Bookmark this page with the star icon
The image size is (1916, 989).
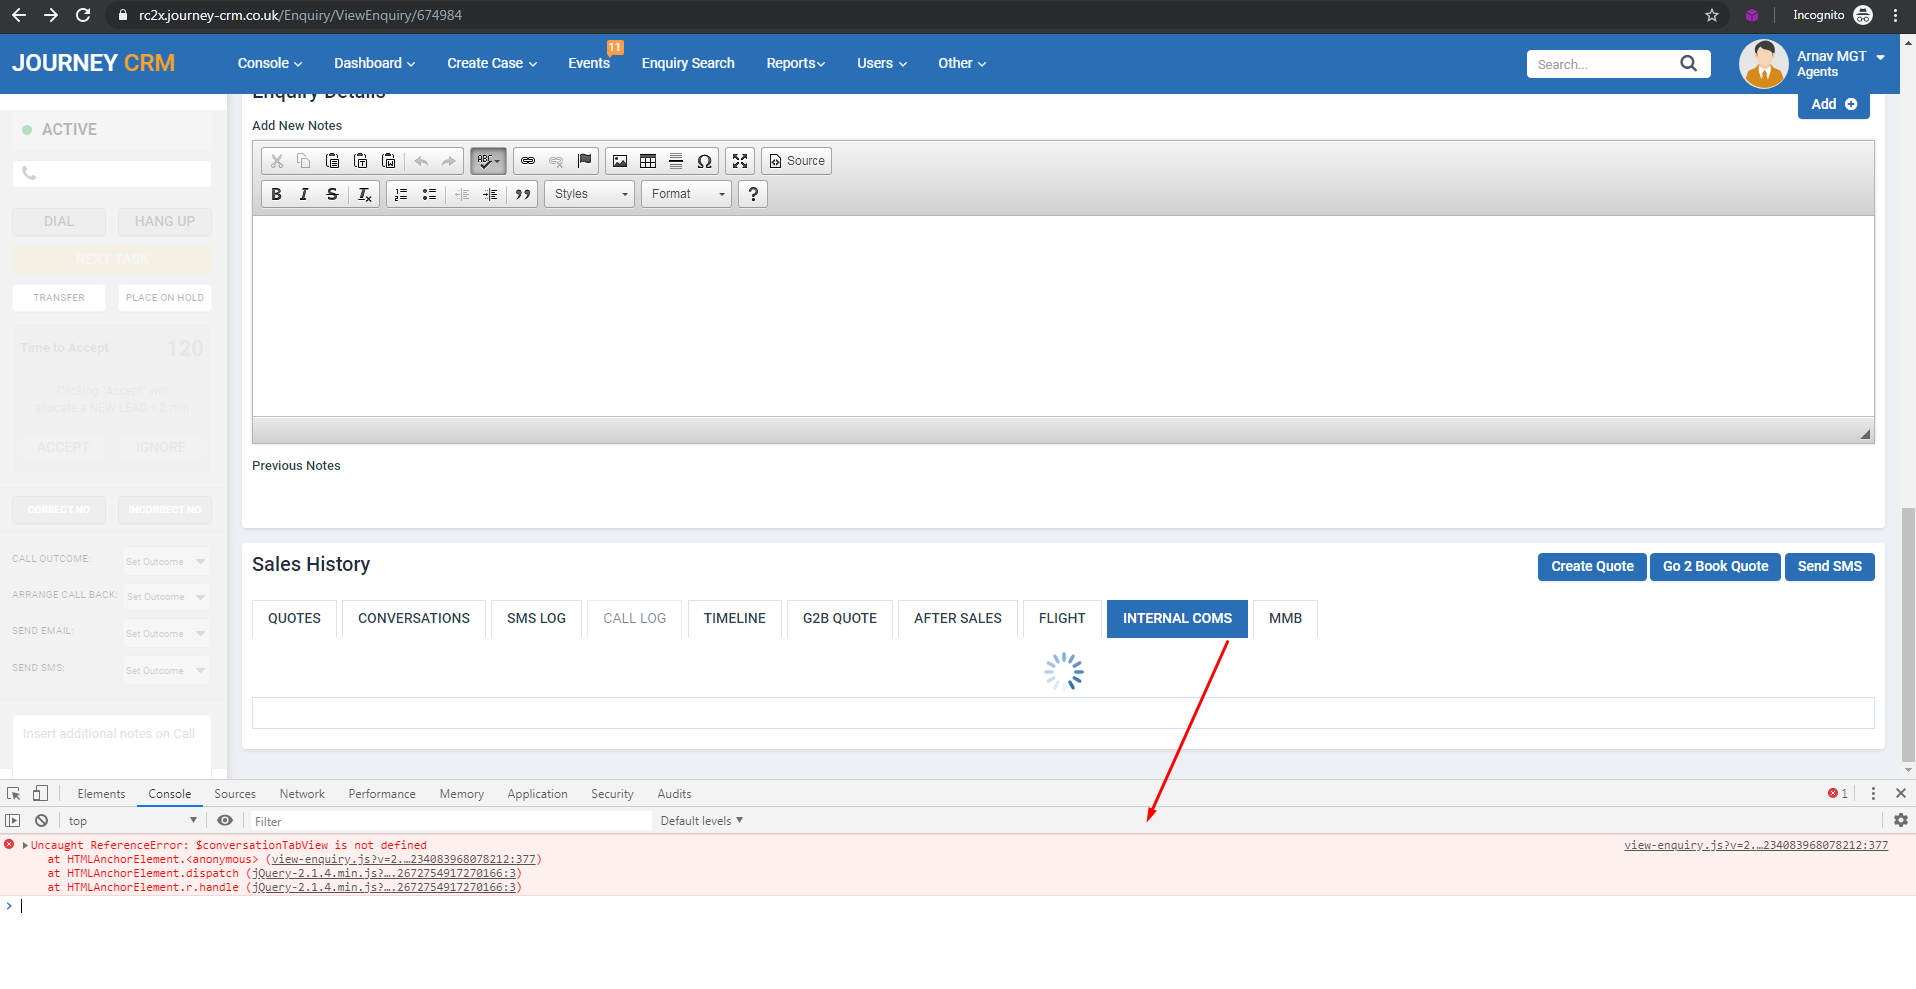point(1712,15)
